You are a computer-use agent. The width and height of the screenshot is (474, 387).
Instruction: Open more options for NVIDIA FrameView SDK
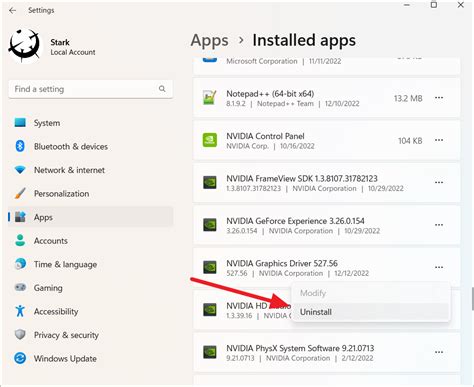click(439, 183)
